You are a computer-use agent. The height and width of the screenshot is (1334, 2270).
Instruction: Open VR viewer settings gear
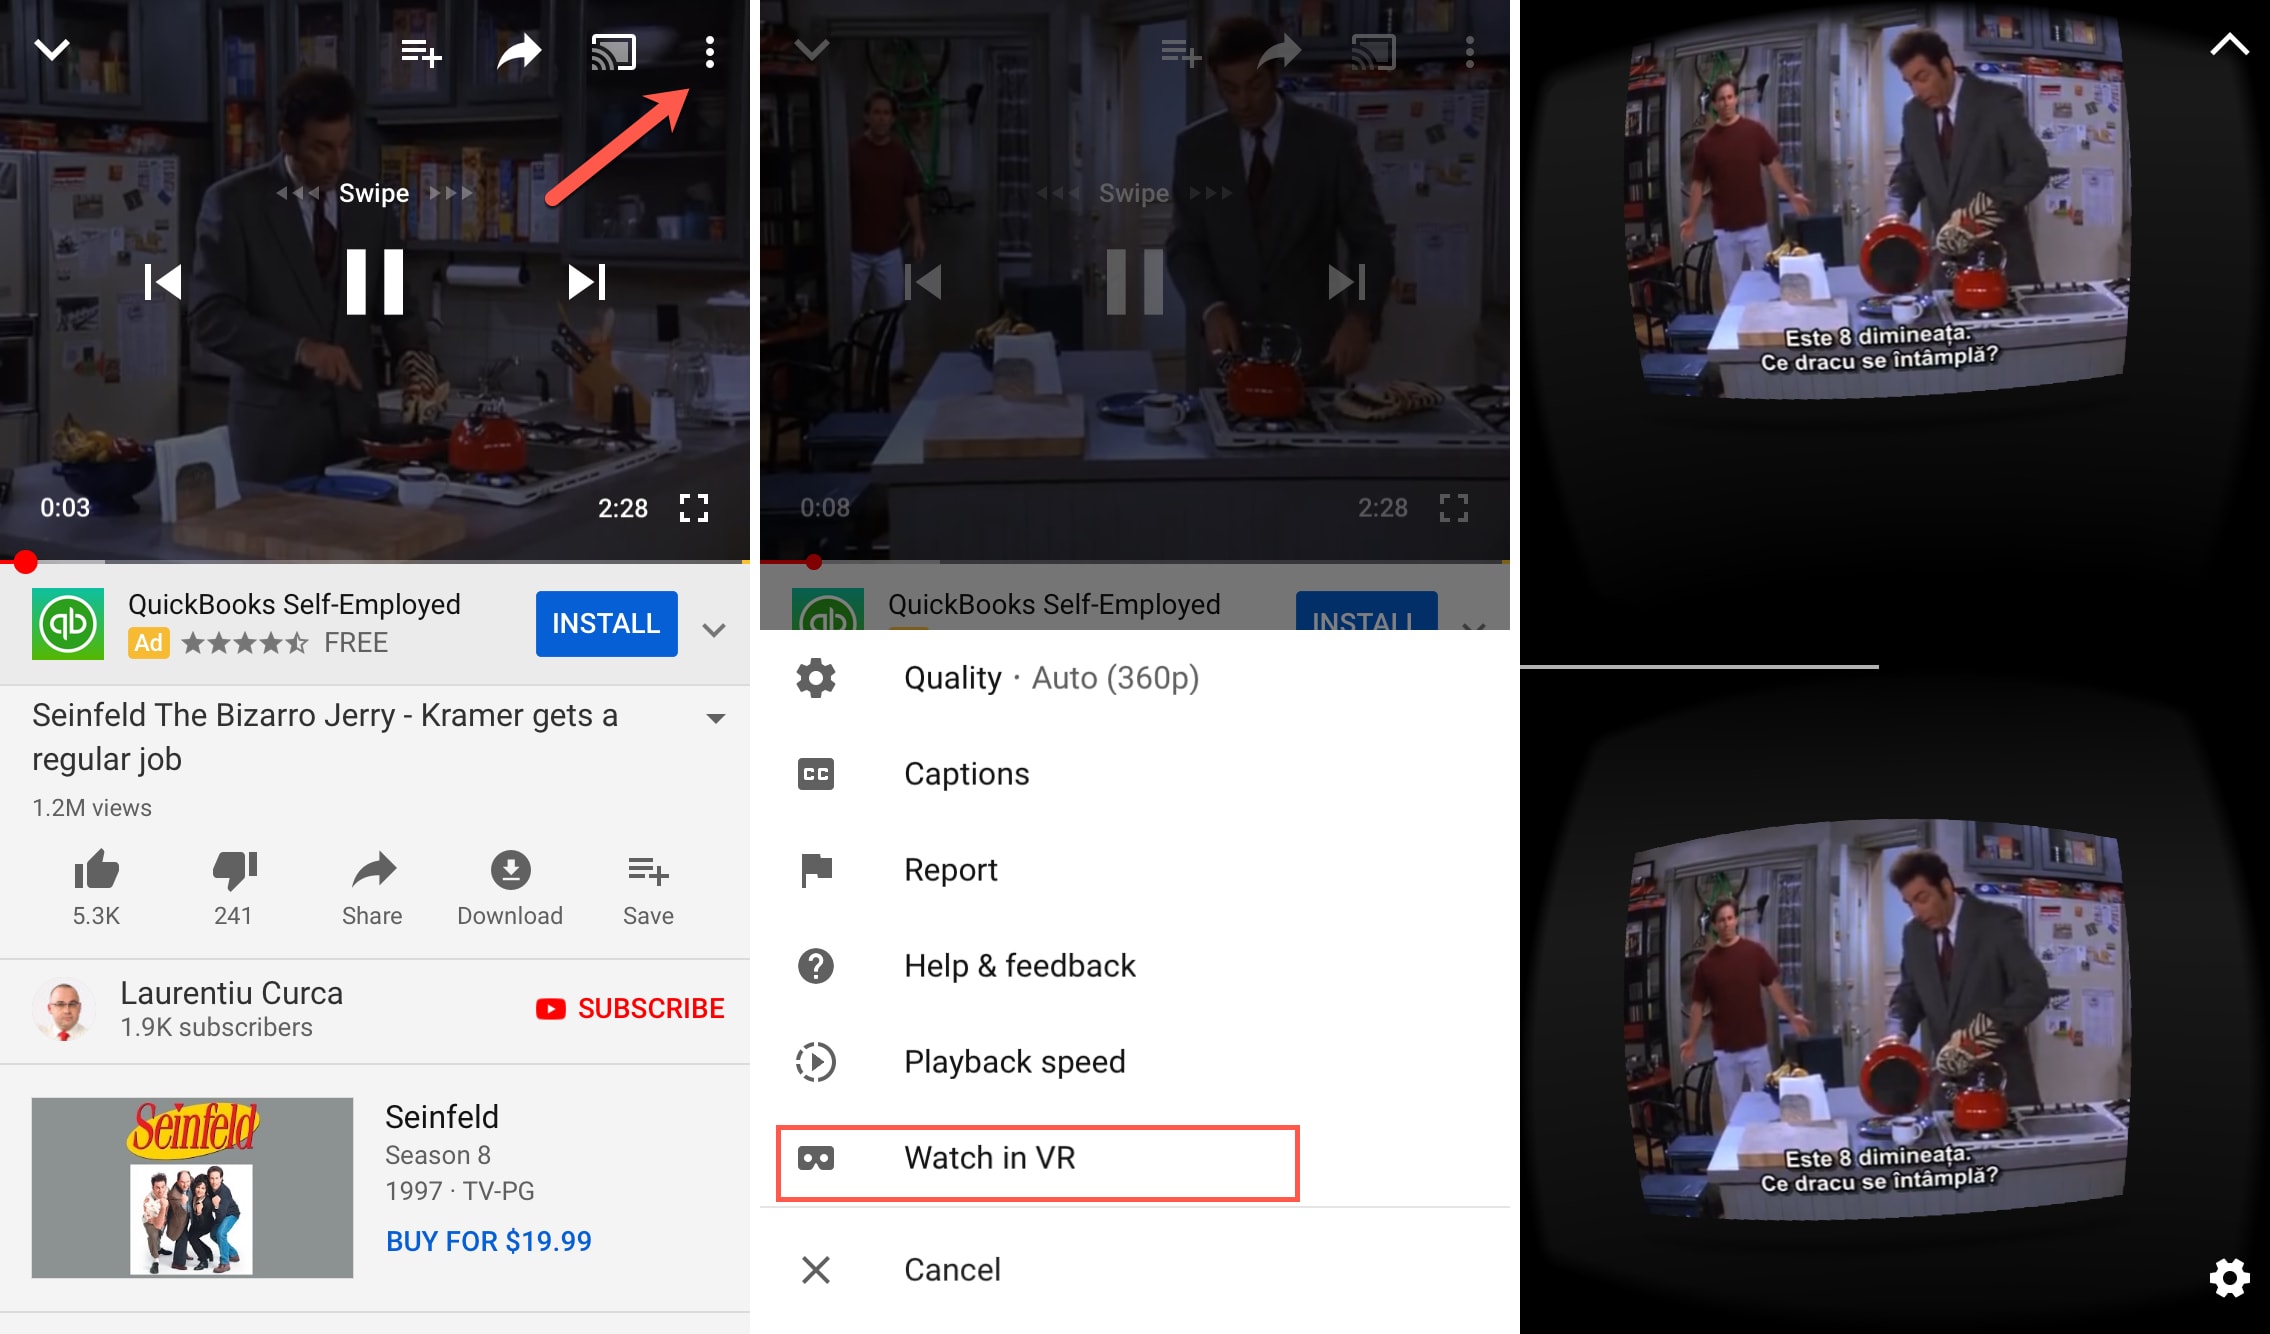click(2230, 1278)
